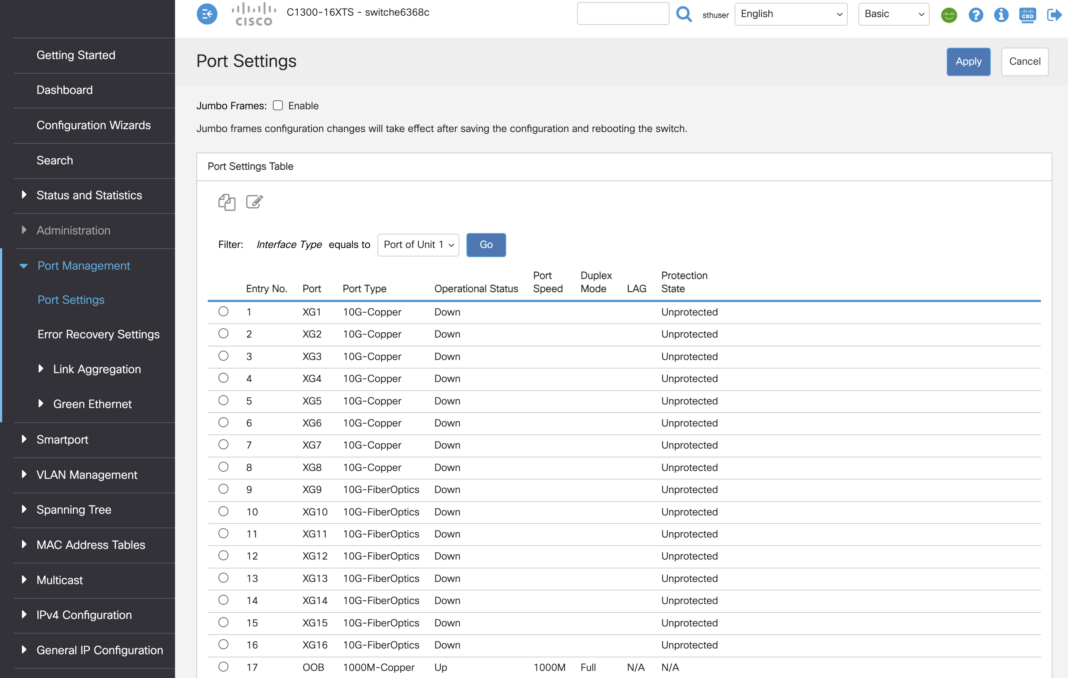
Task: Click the top search input field
Action: [623, 14]
